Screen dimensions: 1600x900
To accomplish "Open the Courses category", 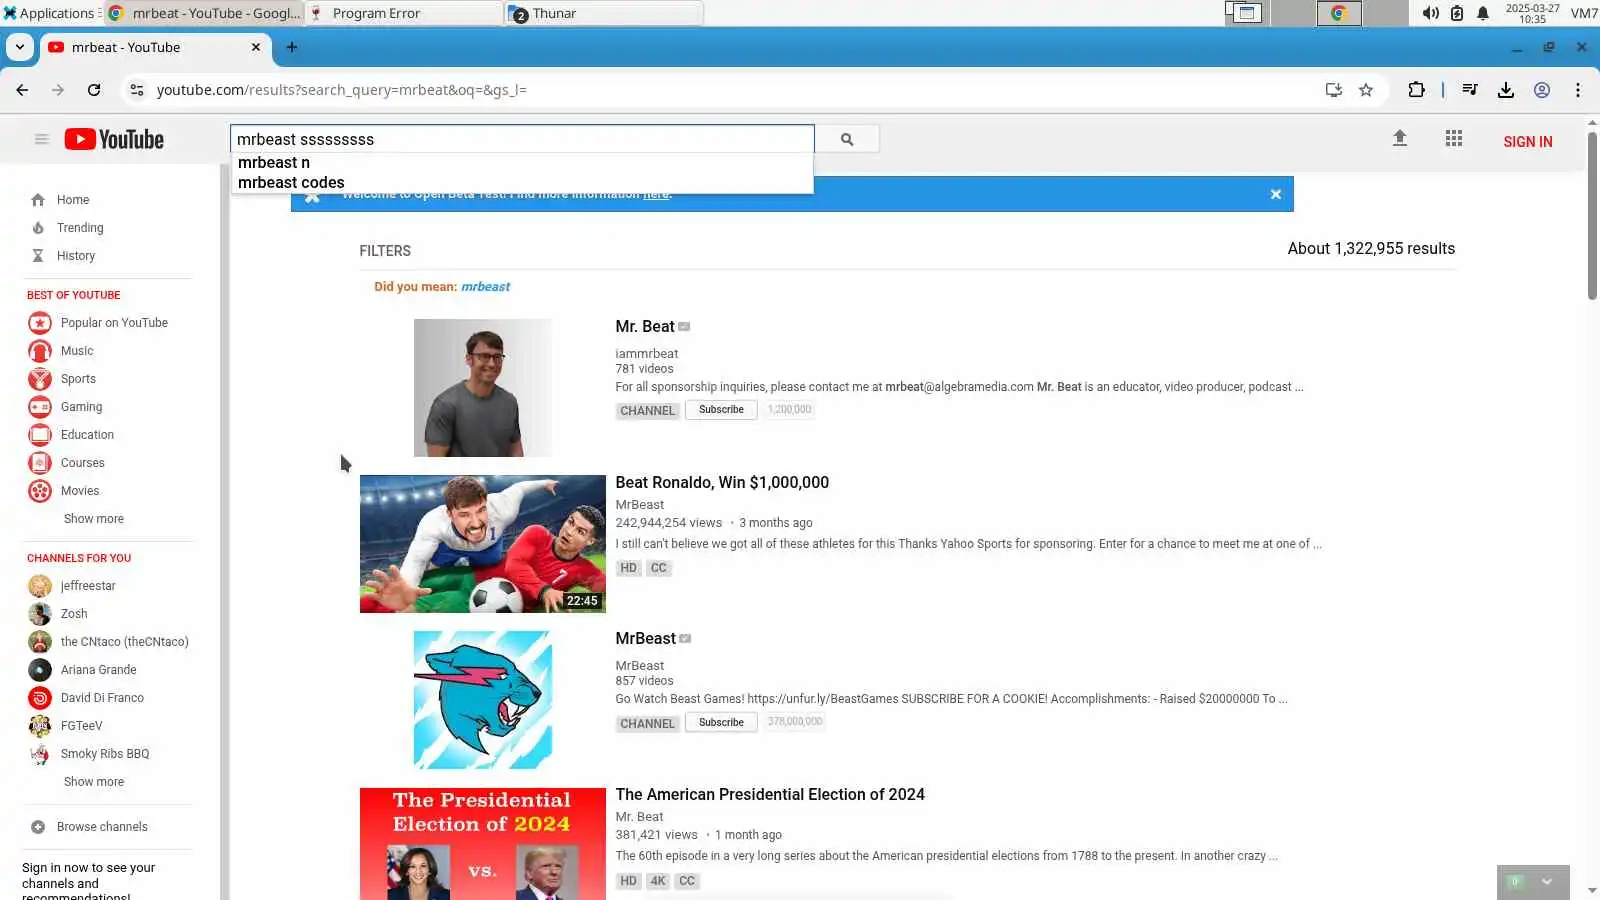I will [x=82, y=463].
